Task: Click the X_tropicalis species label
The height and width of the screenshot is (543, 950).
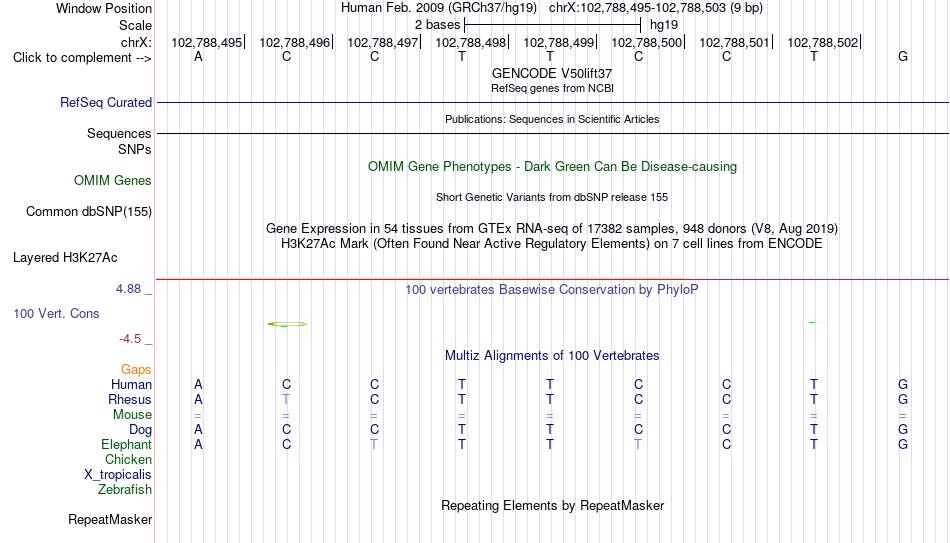Action: [118, 475]
